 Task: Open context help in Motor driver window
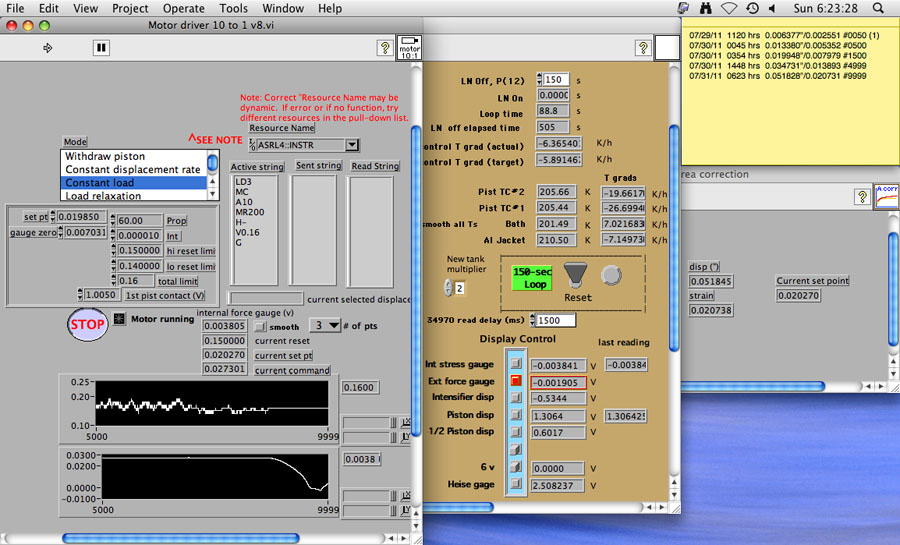coord(384,47)
